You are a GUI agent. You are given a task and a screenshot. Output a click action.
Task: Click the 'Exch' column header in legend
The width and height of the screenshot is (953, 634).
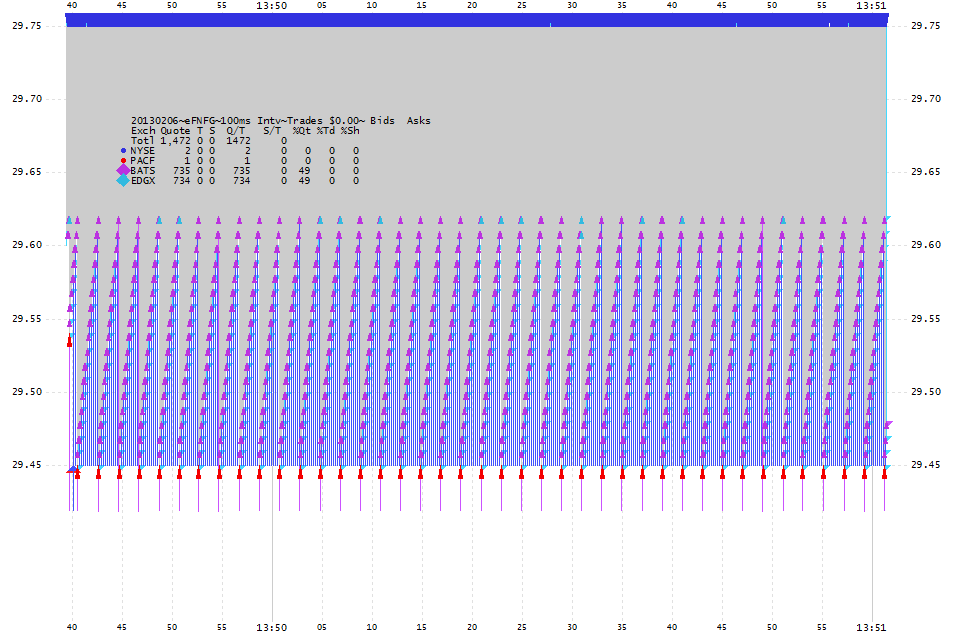coord(143,131)
